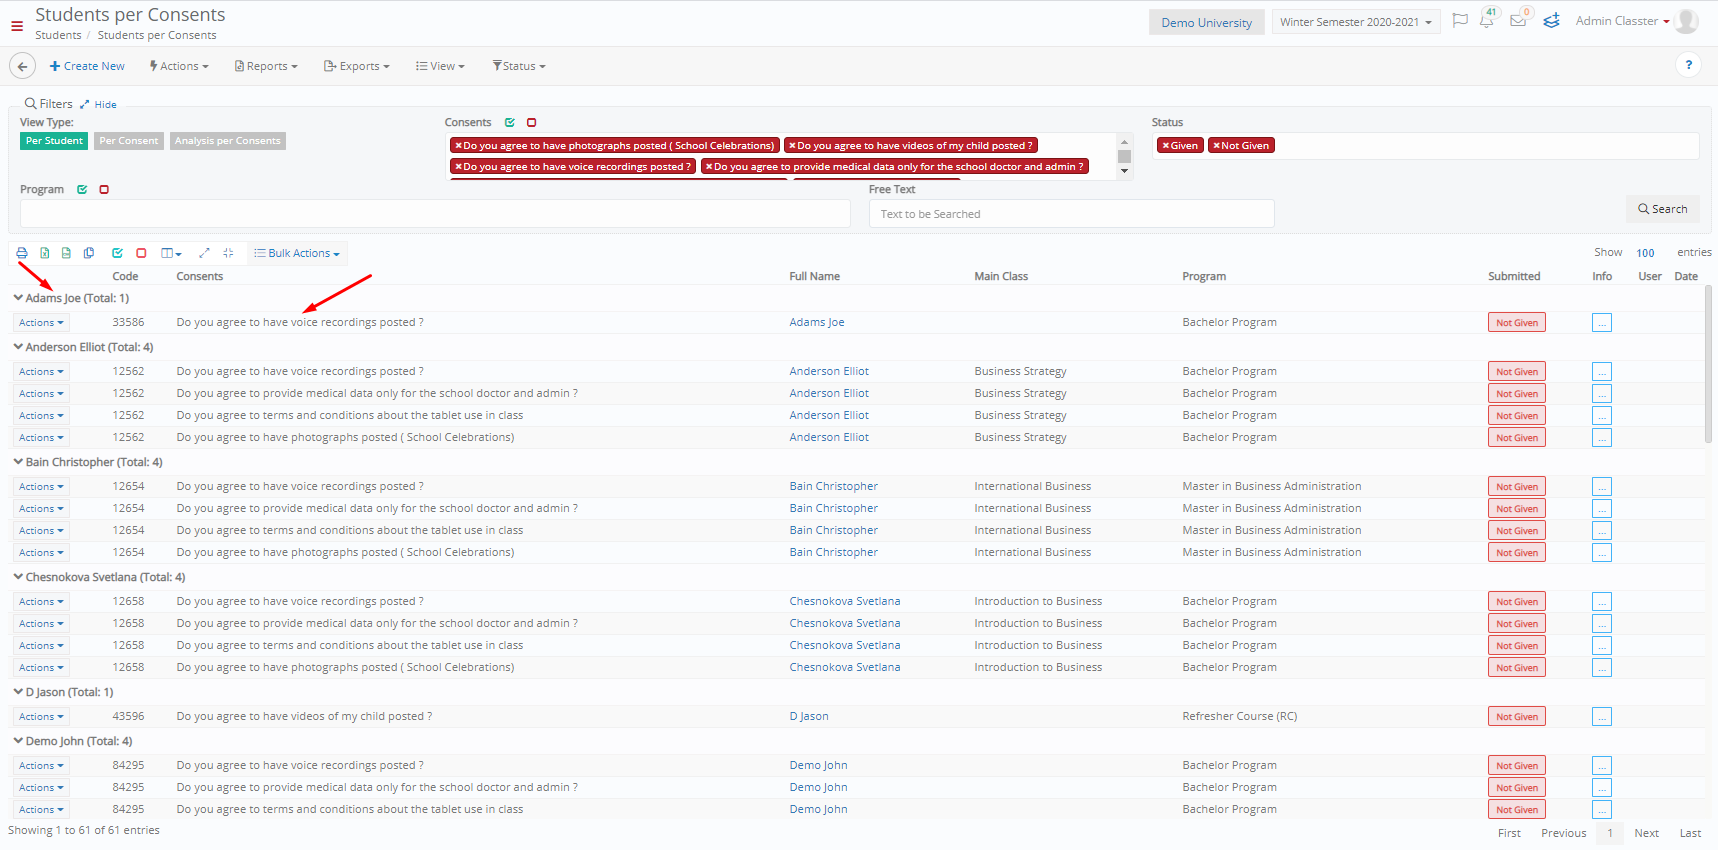Open info box for D Jason row
Viewport: 1718px width, 850px height.
click(x=1601, y=717)
